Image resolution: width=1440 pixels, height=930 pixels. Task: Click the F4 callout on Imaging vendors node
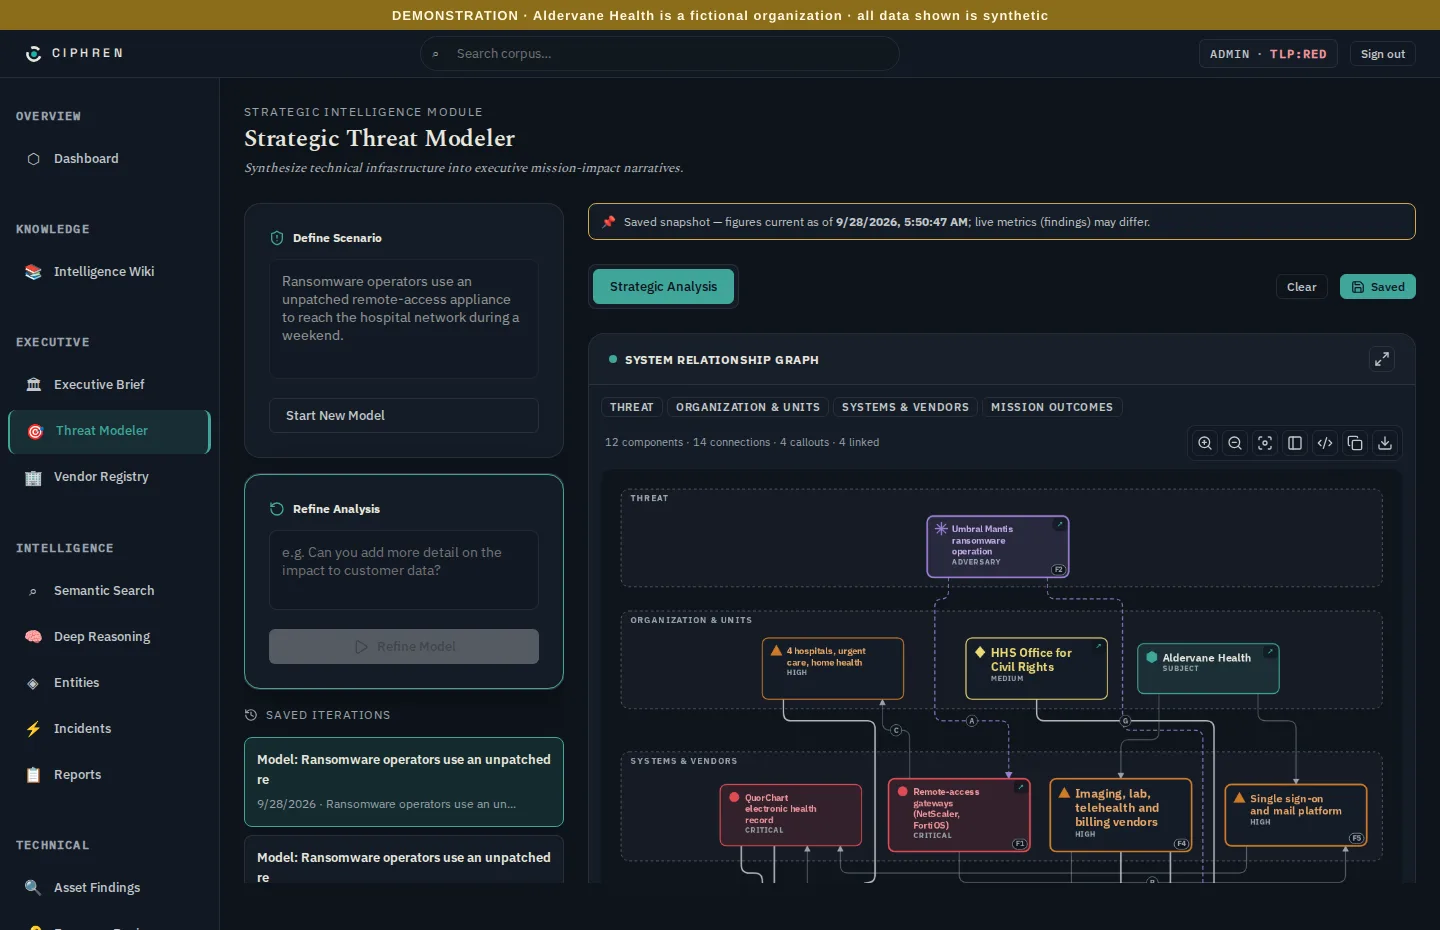coord(1181,844)
